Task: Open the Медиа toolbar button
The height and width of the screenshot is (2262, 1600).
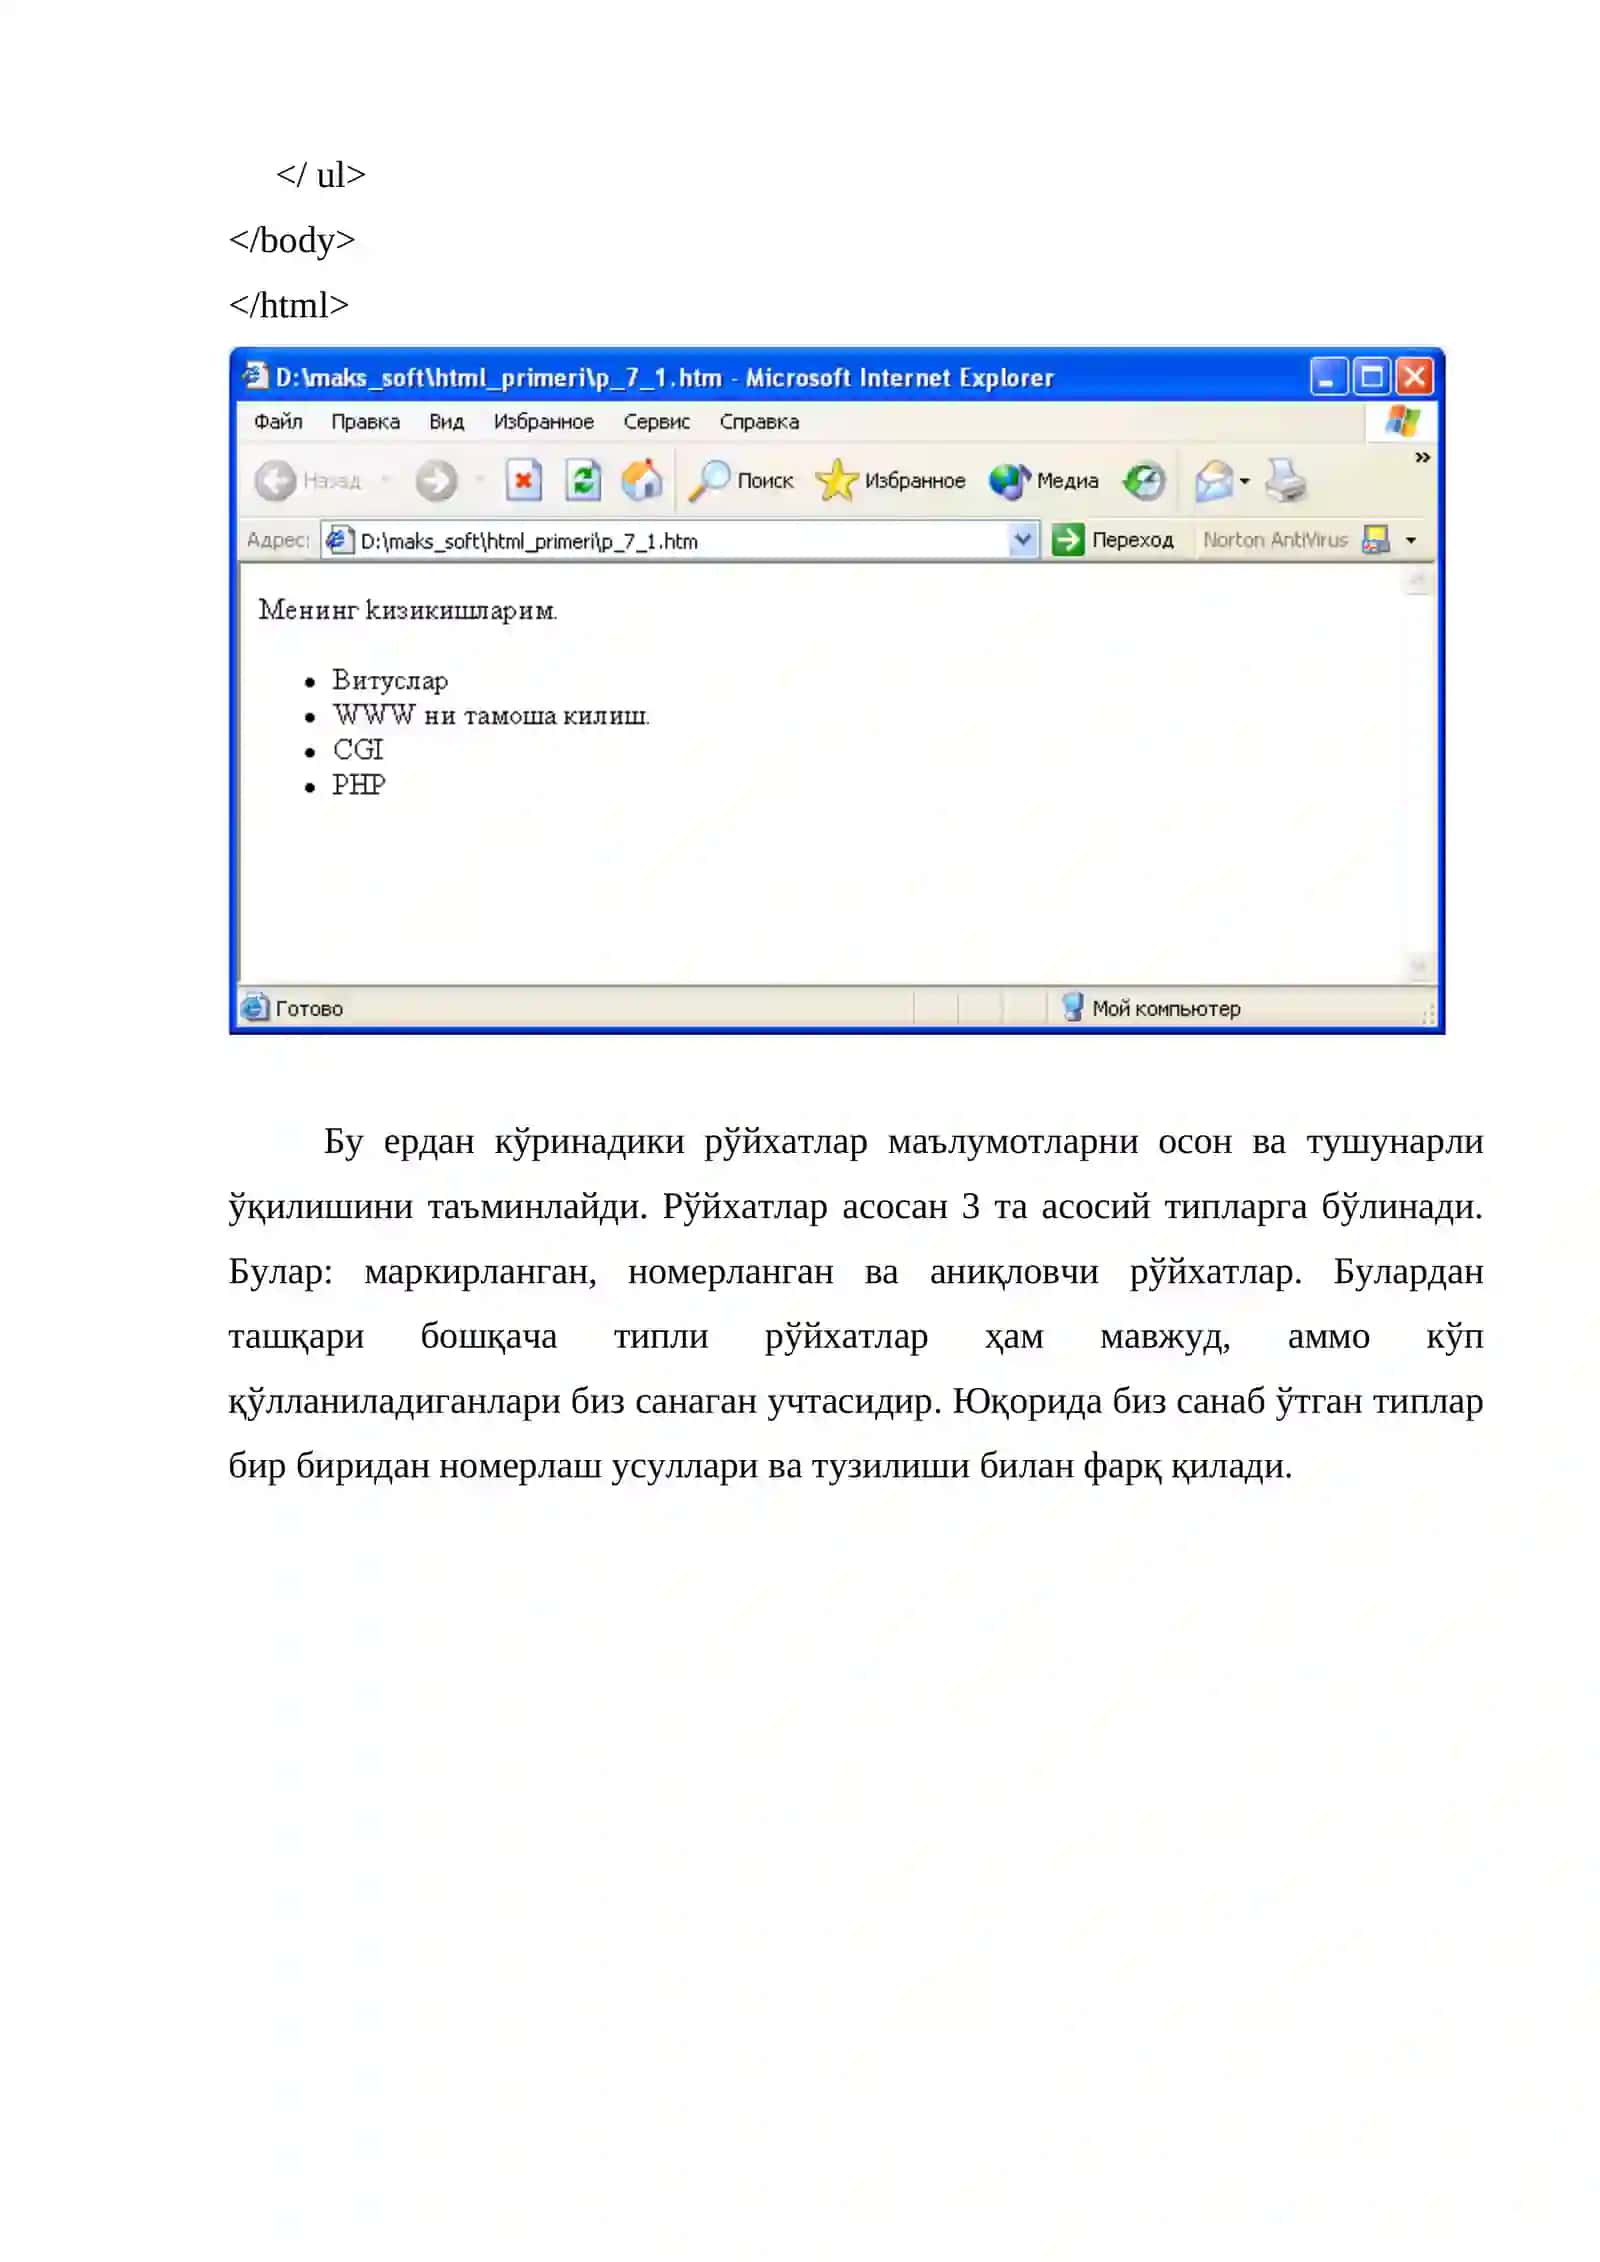Action: (1043, 481)
